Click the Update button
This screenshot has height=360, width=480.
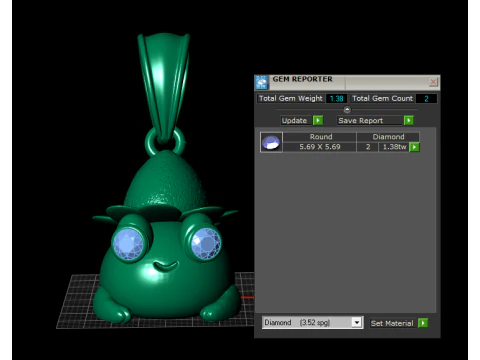click(x=296, y=120)
